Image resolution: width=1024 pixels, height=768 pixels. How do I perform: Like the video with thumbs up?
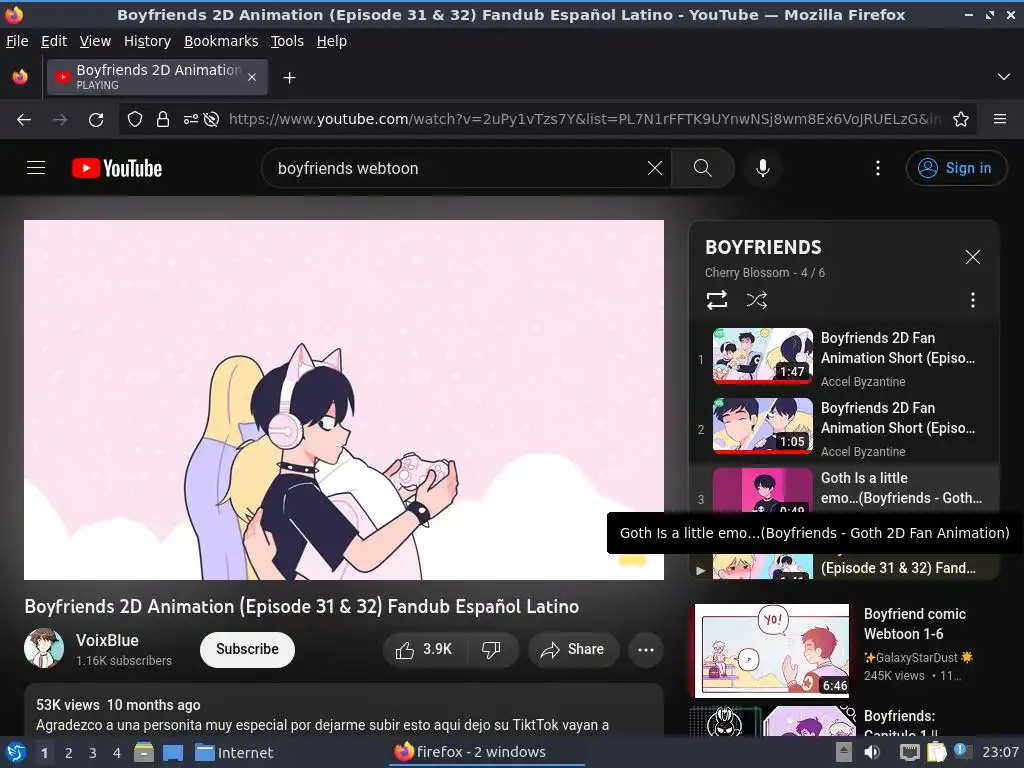(424, 649)
